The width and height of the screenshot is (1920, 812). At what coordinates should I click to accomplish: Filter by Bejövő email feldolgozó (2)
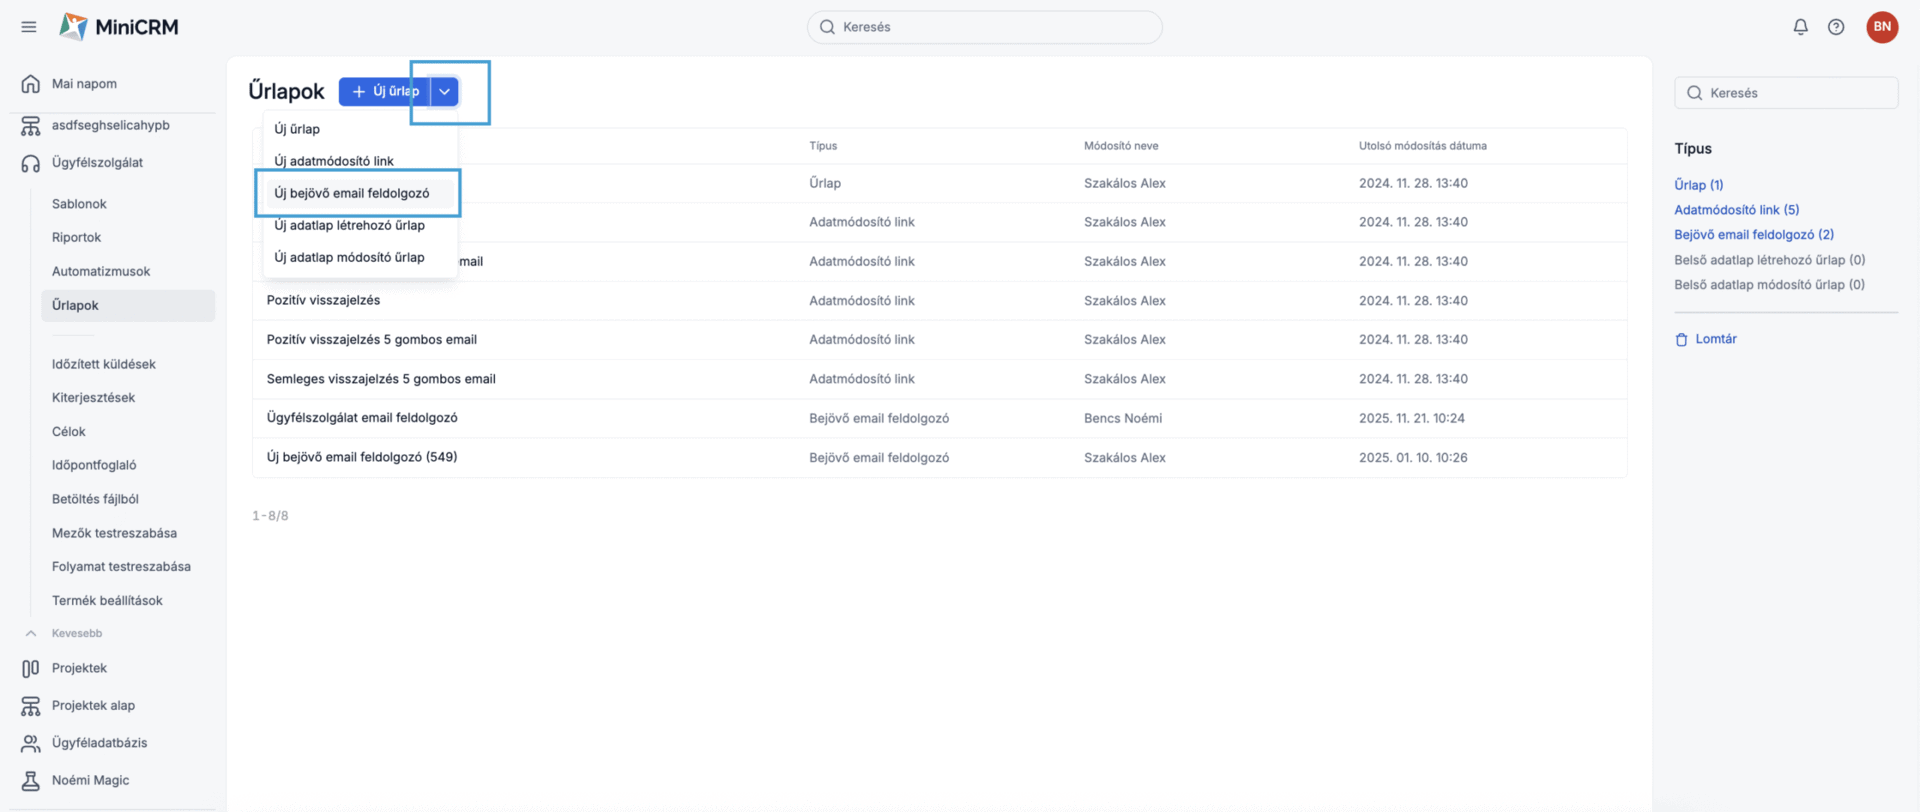click(x=1753, y=235)
